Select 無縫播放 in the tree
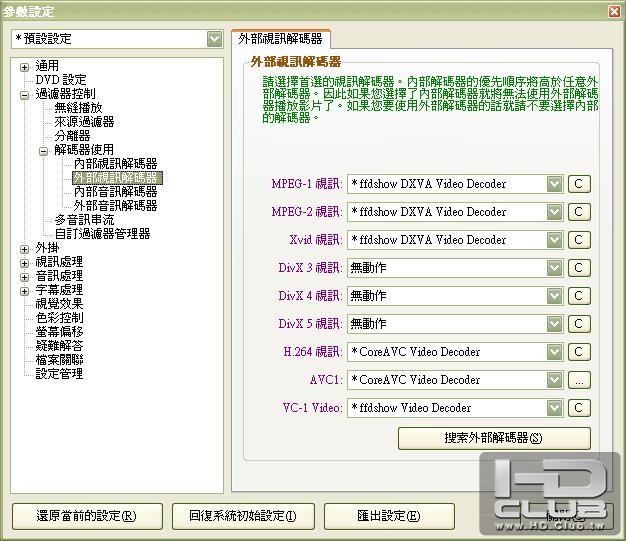Image resolution: width=626 pixels, height=541 pixels. [x=78, y=108]
